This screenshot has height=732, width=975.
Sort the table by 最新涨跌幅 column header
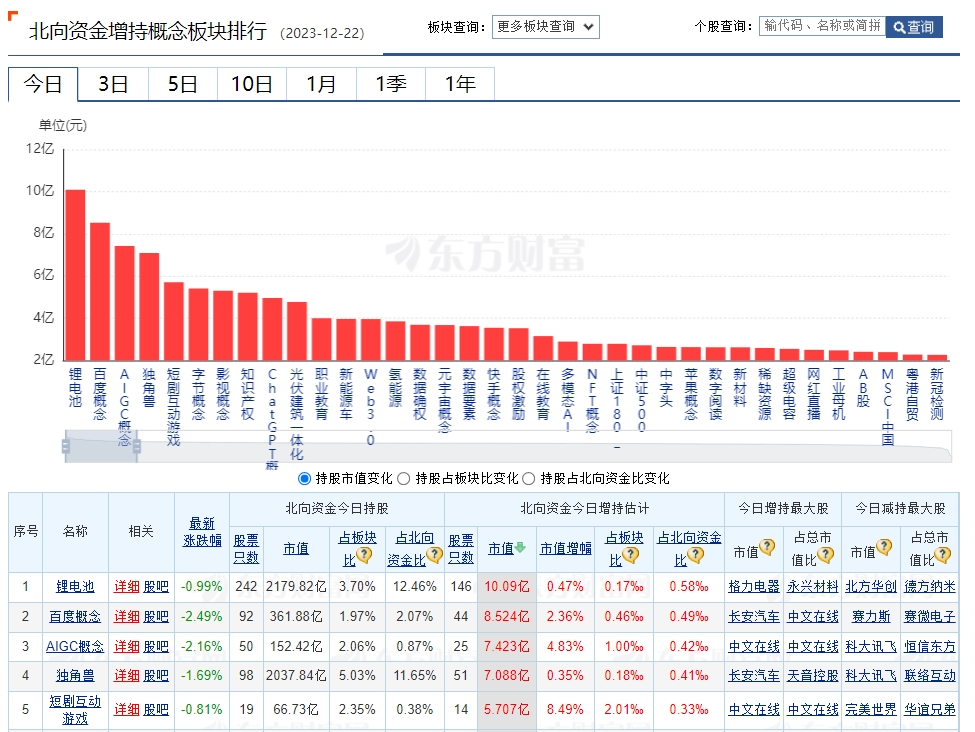tap(201, 532)
